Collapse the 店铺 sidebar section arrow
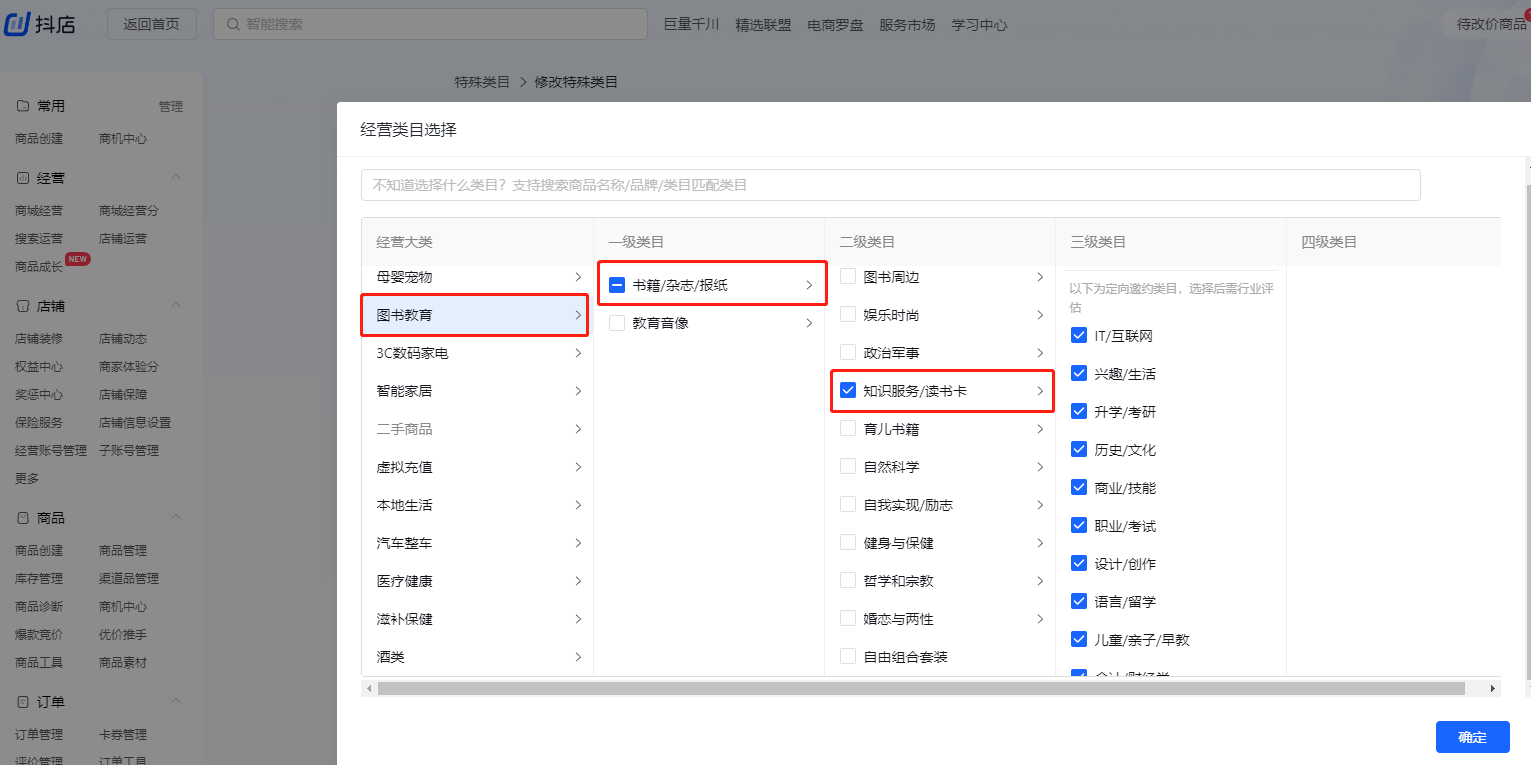 176,305
